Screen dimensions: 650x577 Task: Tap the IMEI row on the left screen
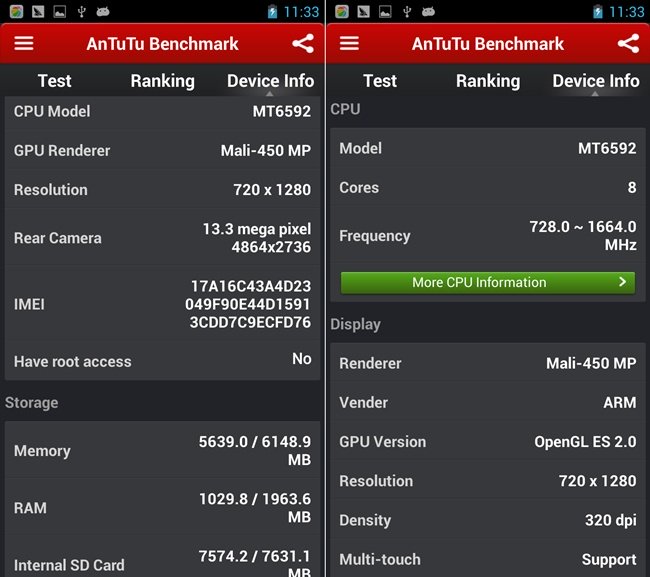[x=163, y=304]
